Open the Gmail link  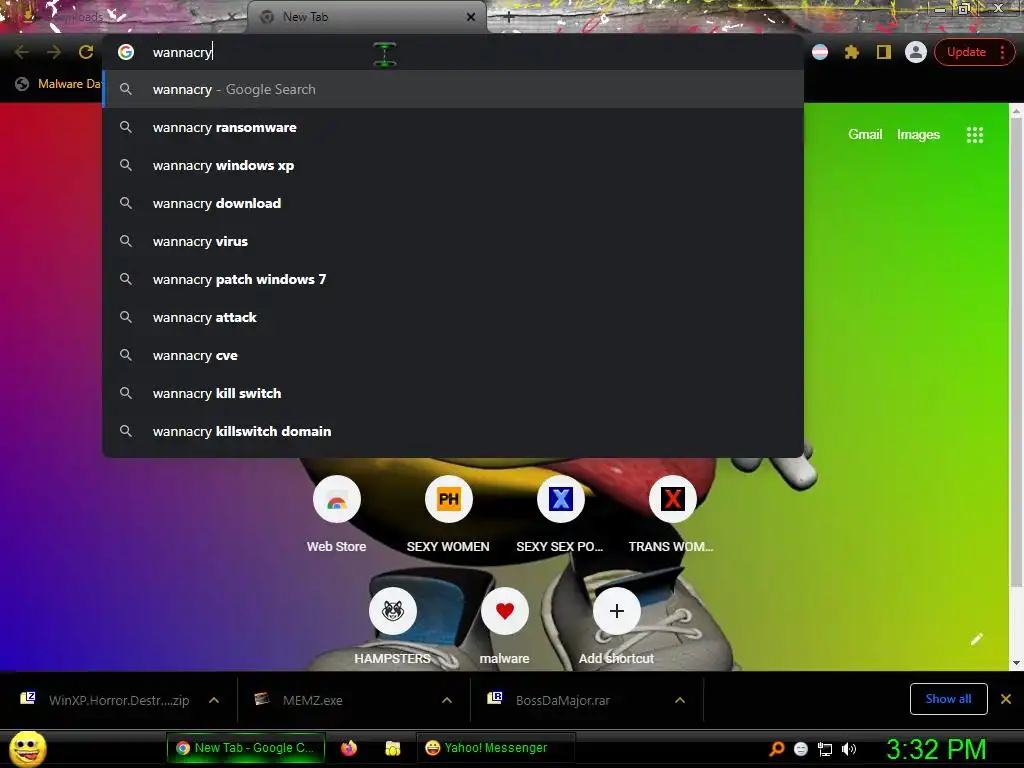(x=865, y=135)
